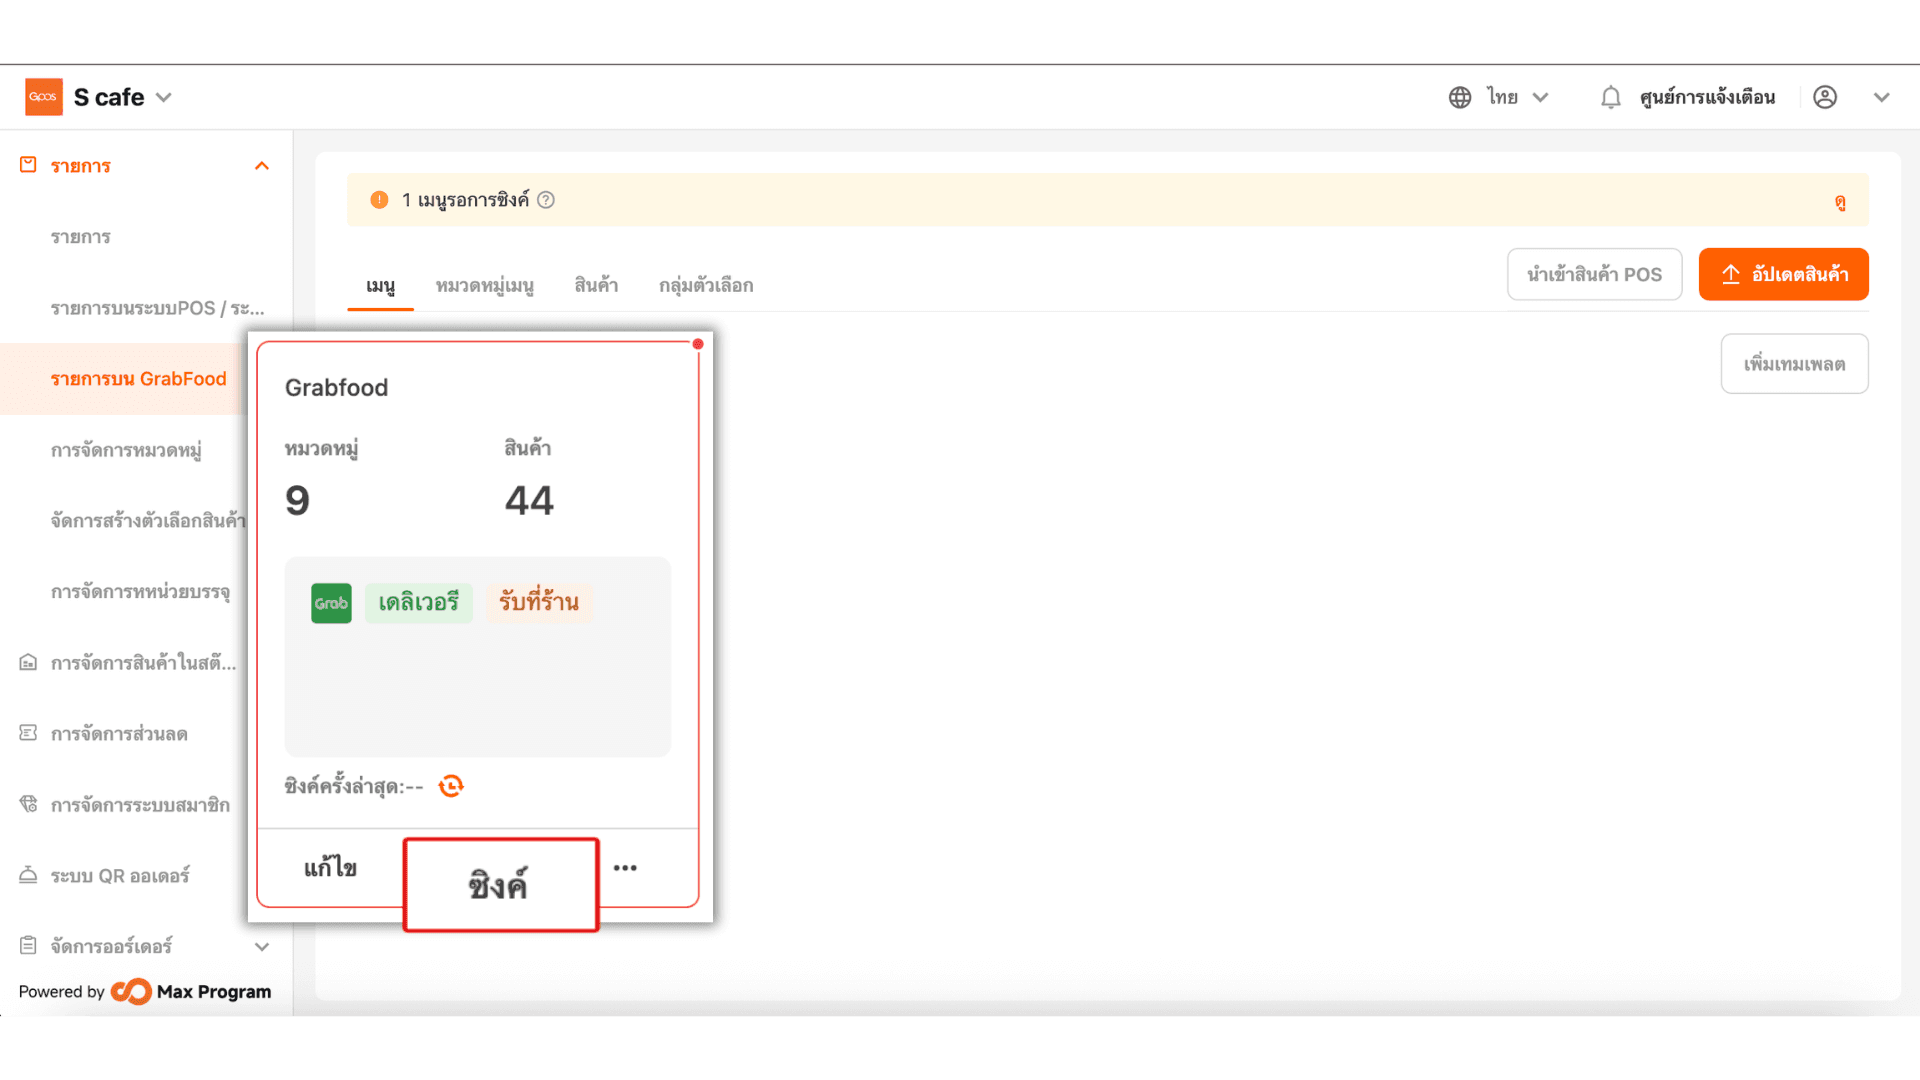Image resolution: width=1920 pixels, height=1080 pixels.
Task: Click the stock management icon in sidebar
Action: tap(28, 662)
